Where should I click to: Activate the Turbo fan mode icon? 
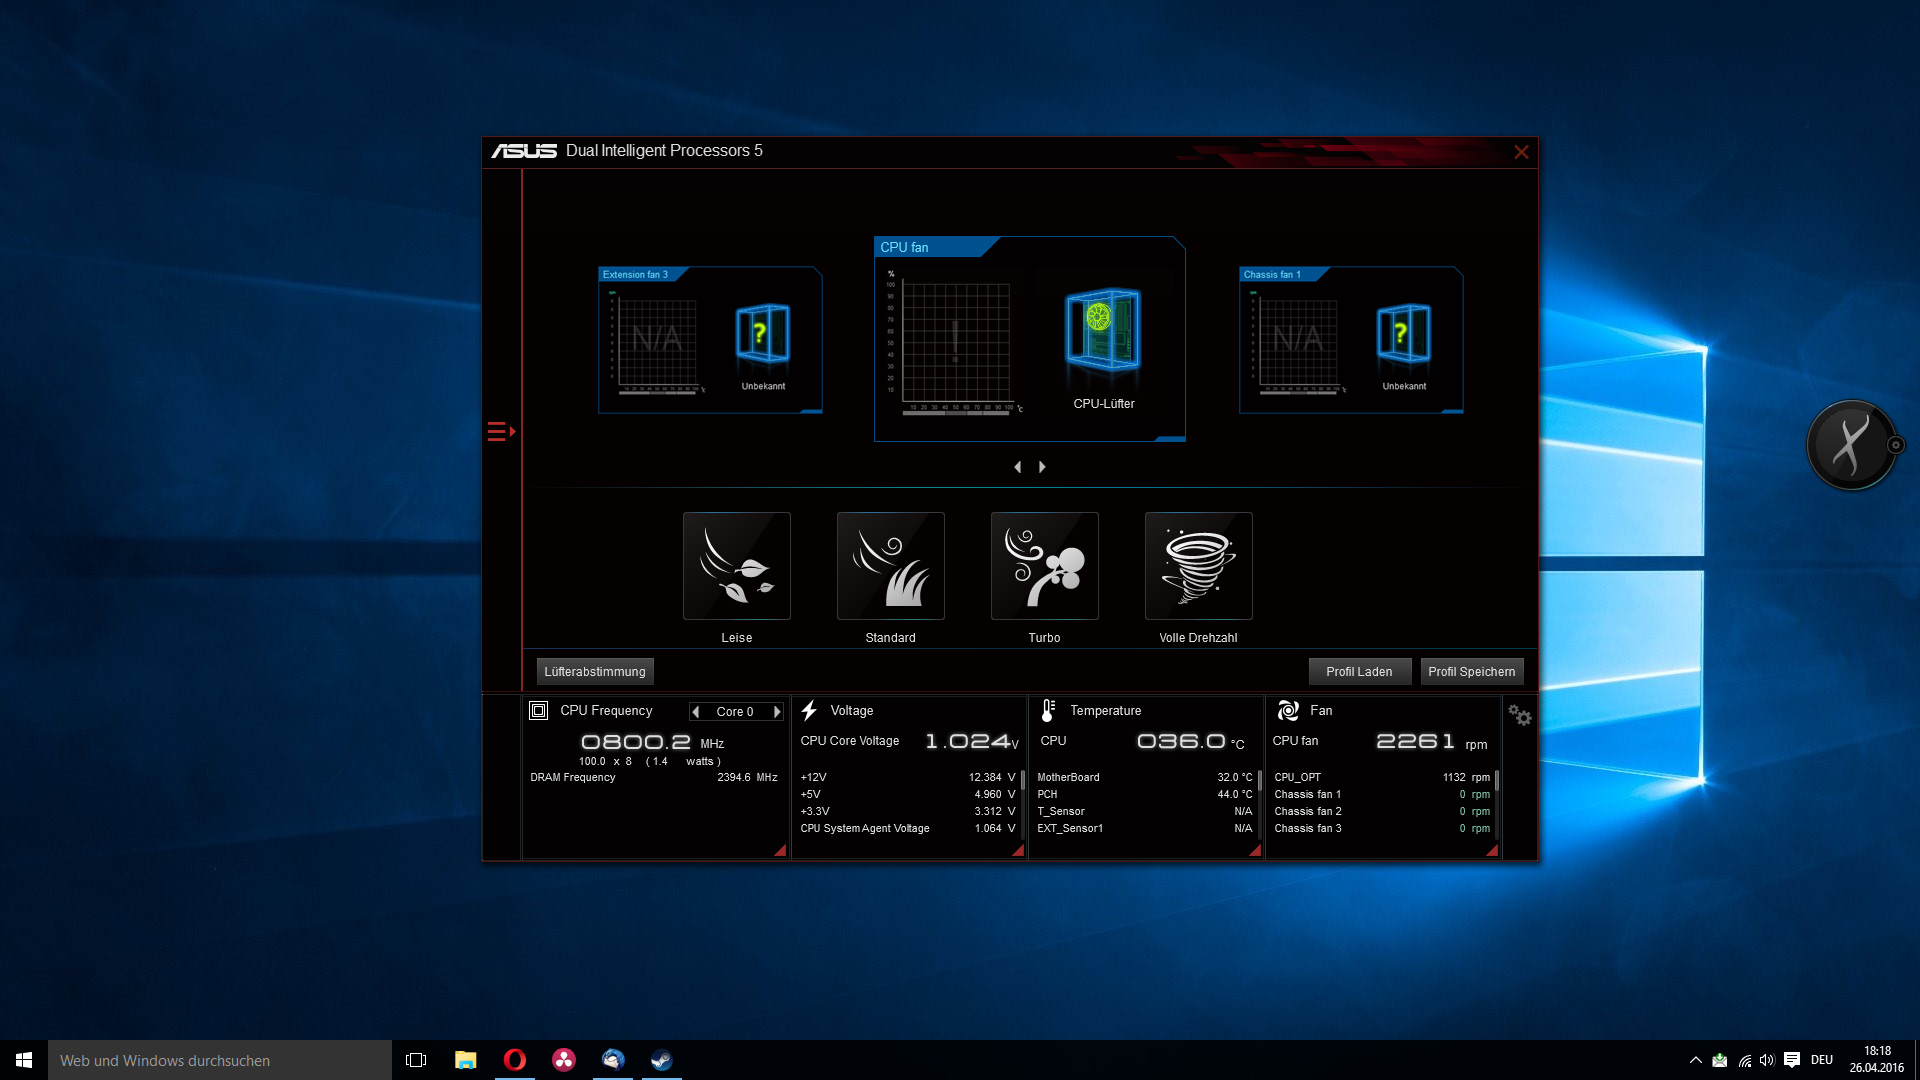coord(1044,566)
